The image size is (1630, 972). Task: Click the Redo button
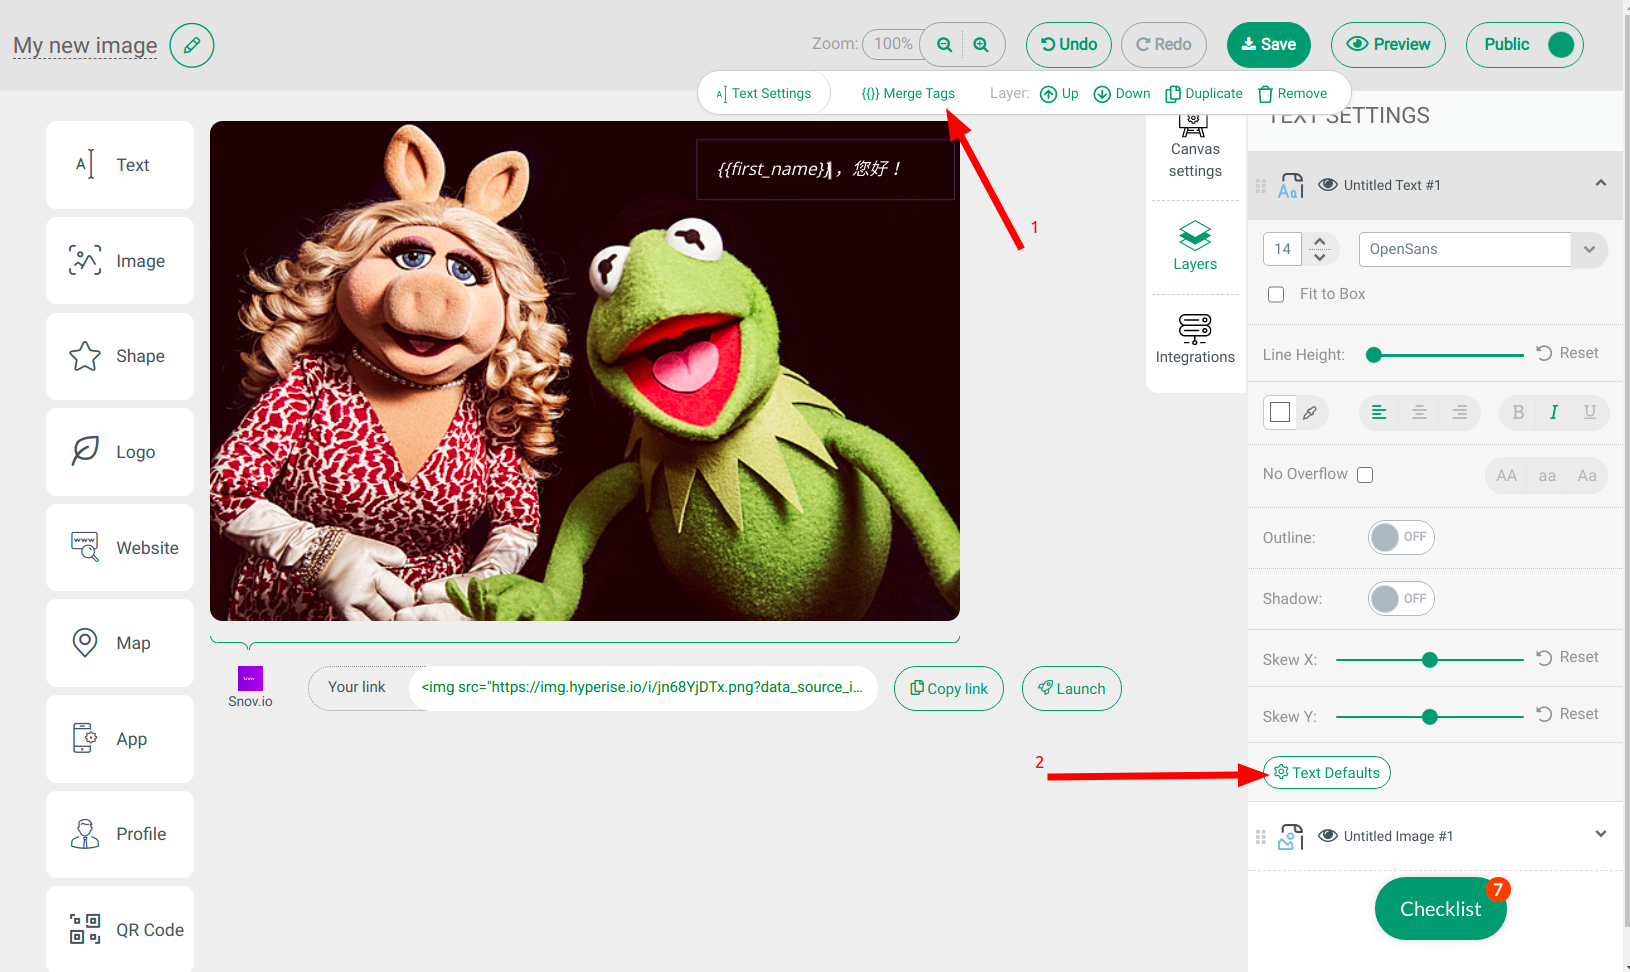(1163, 45)
